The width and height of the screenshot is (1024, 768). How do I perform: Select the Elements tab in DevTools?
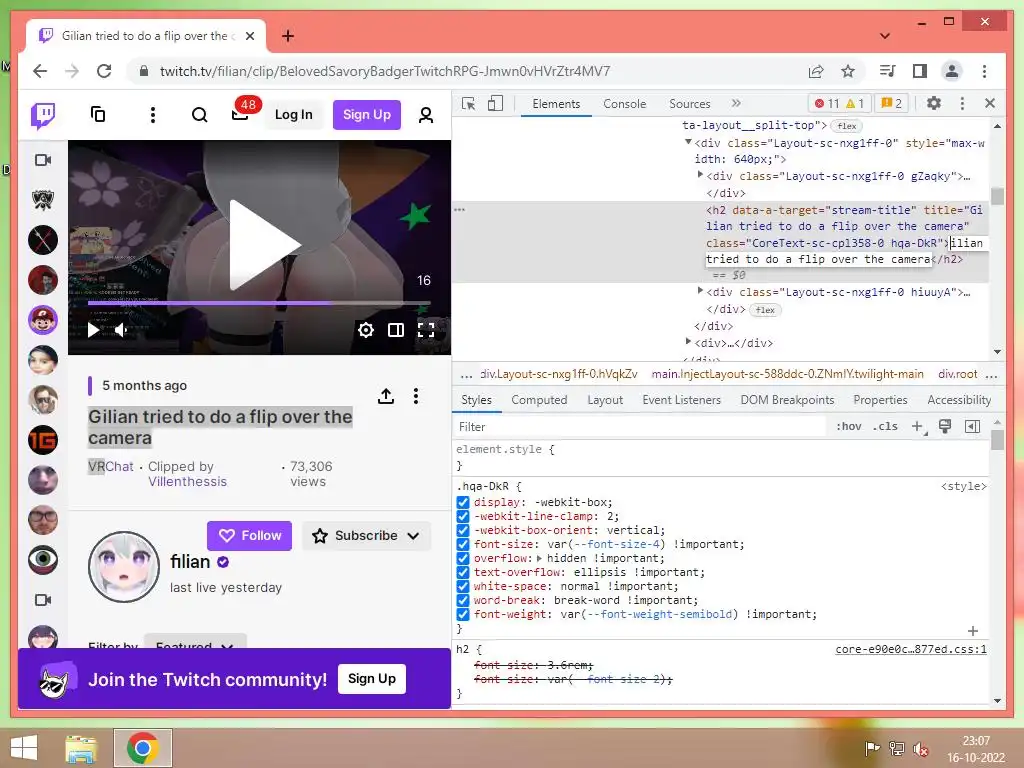click(x=556, y=104)
